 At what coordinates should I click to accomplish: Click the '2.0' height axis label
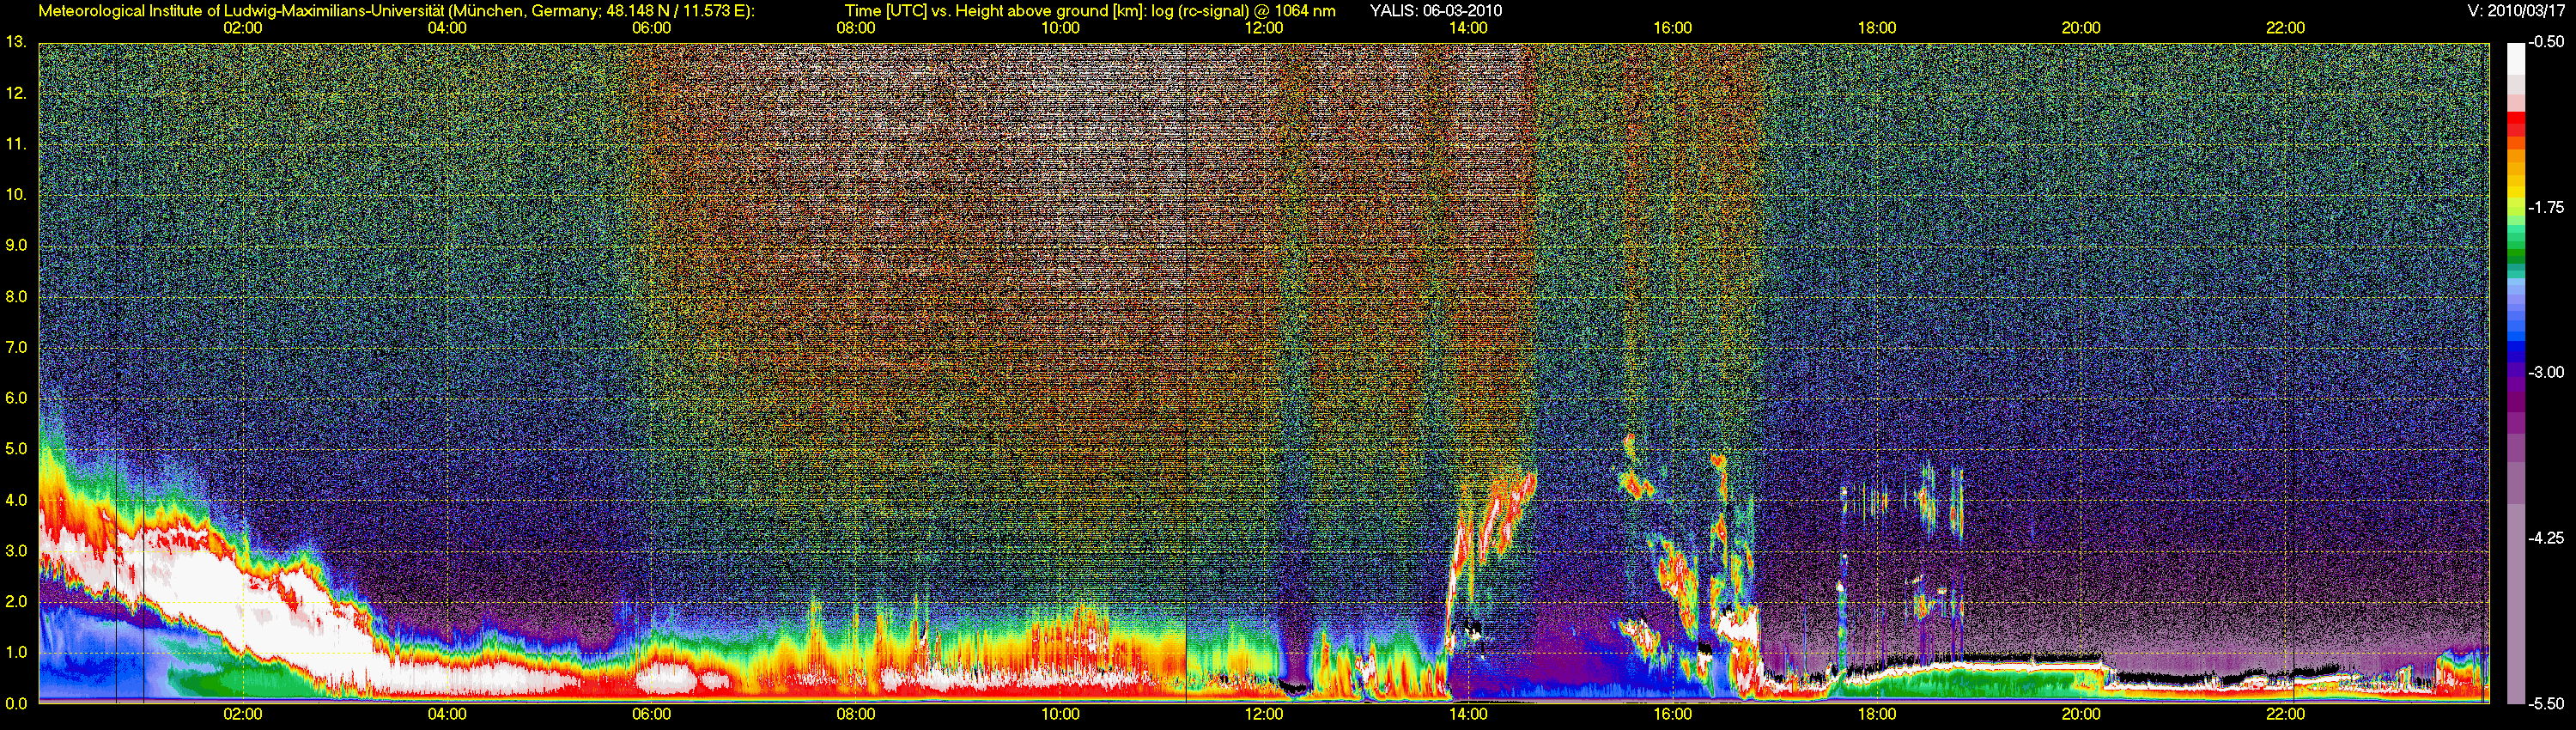pos(16,602)
